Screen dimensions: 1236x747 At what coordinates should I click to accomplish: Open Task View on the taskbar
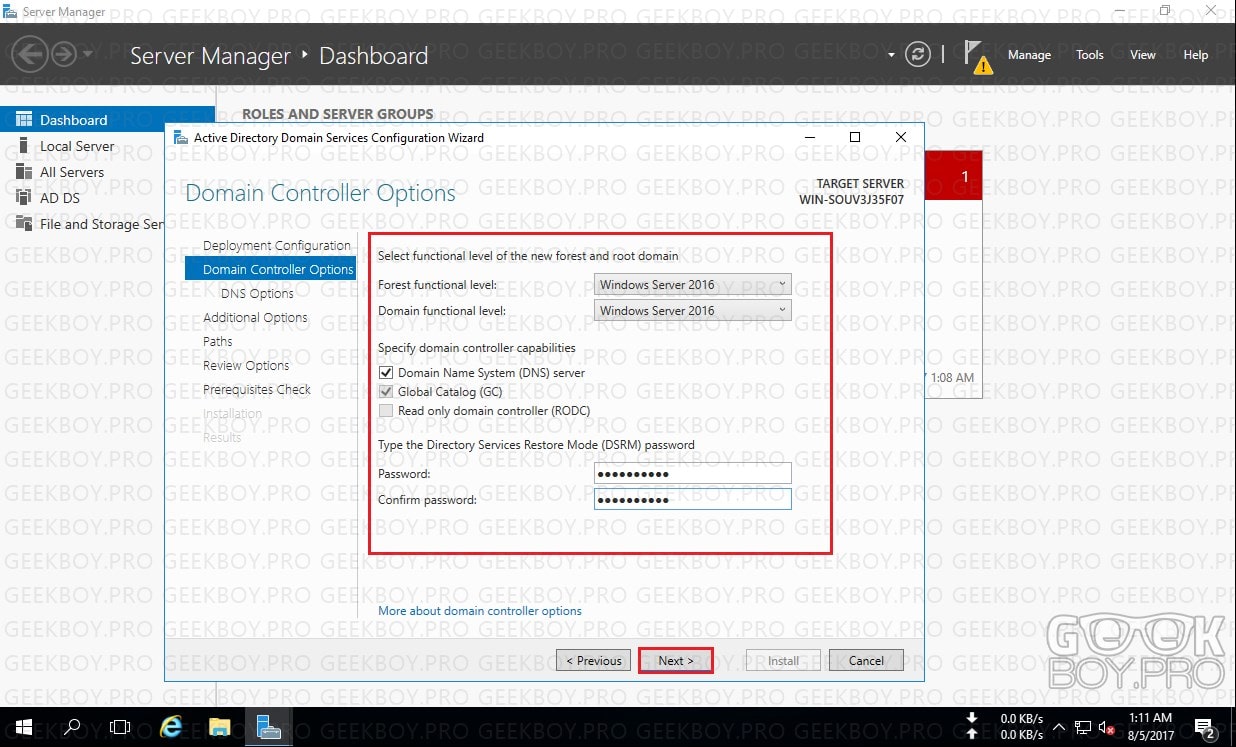[x=120, y=727]
